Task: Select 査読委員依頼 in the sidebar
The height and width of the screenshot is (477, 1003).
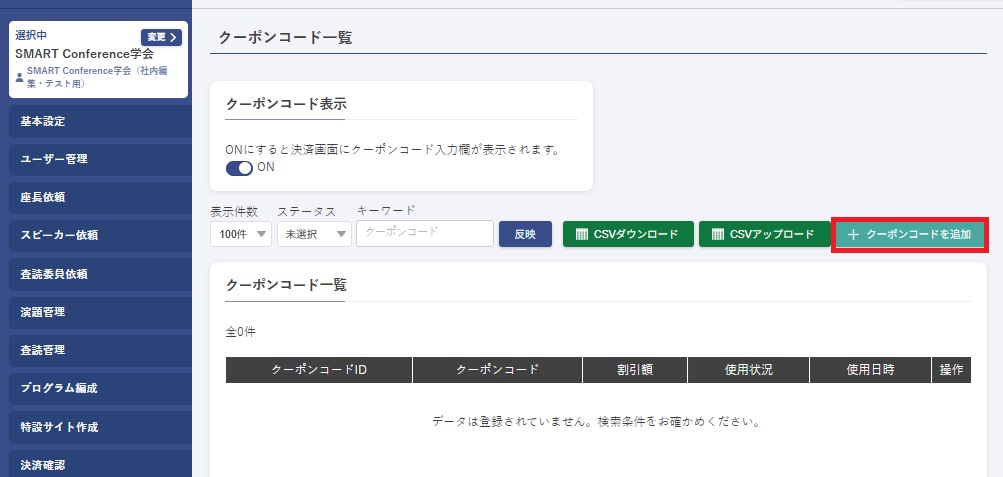Action: point(98,274)
